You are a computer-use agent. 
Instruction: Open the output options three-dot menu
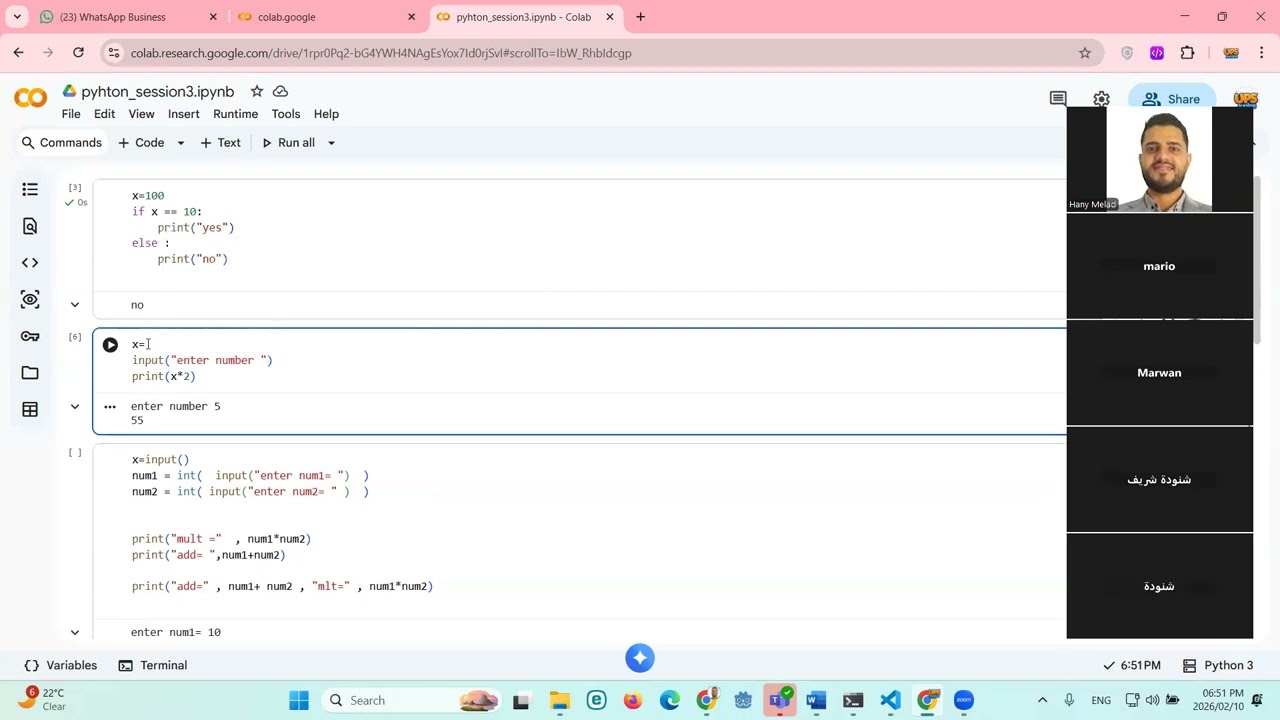(x=110, y=407)
